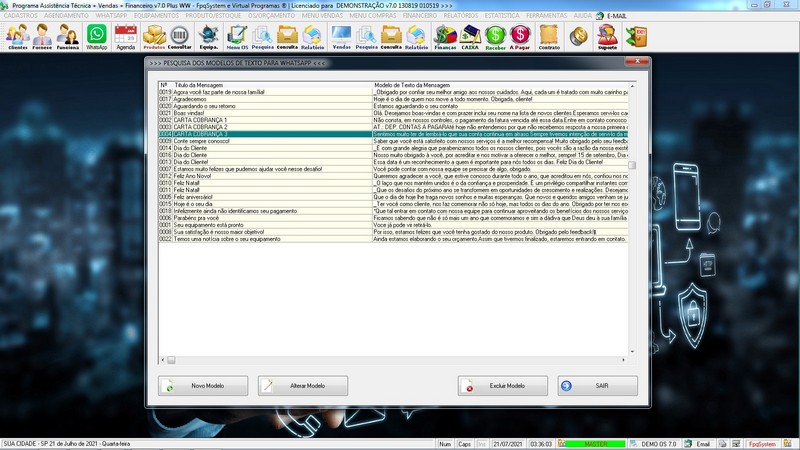
Task: Open the MENU VENDAS menu
Action: (322, 16)
